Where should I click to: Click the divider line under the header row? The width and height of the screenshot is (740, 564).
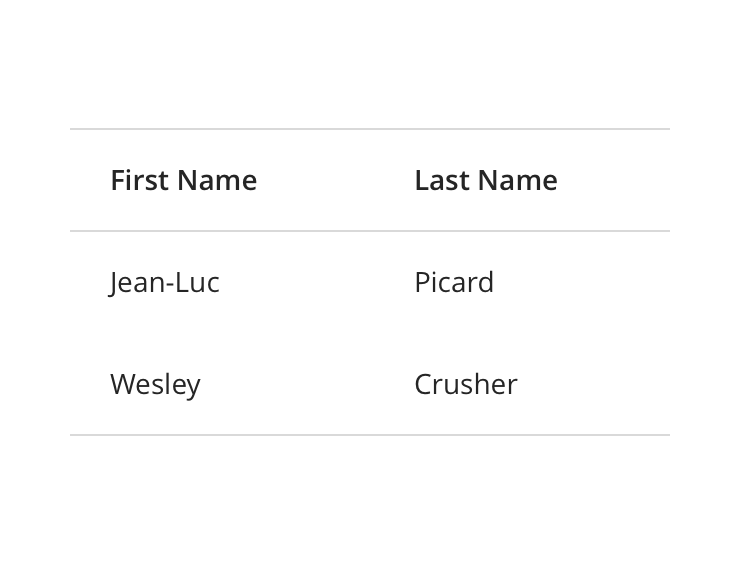(370, 231)
